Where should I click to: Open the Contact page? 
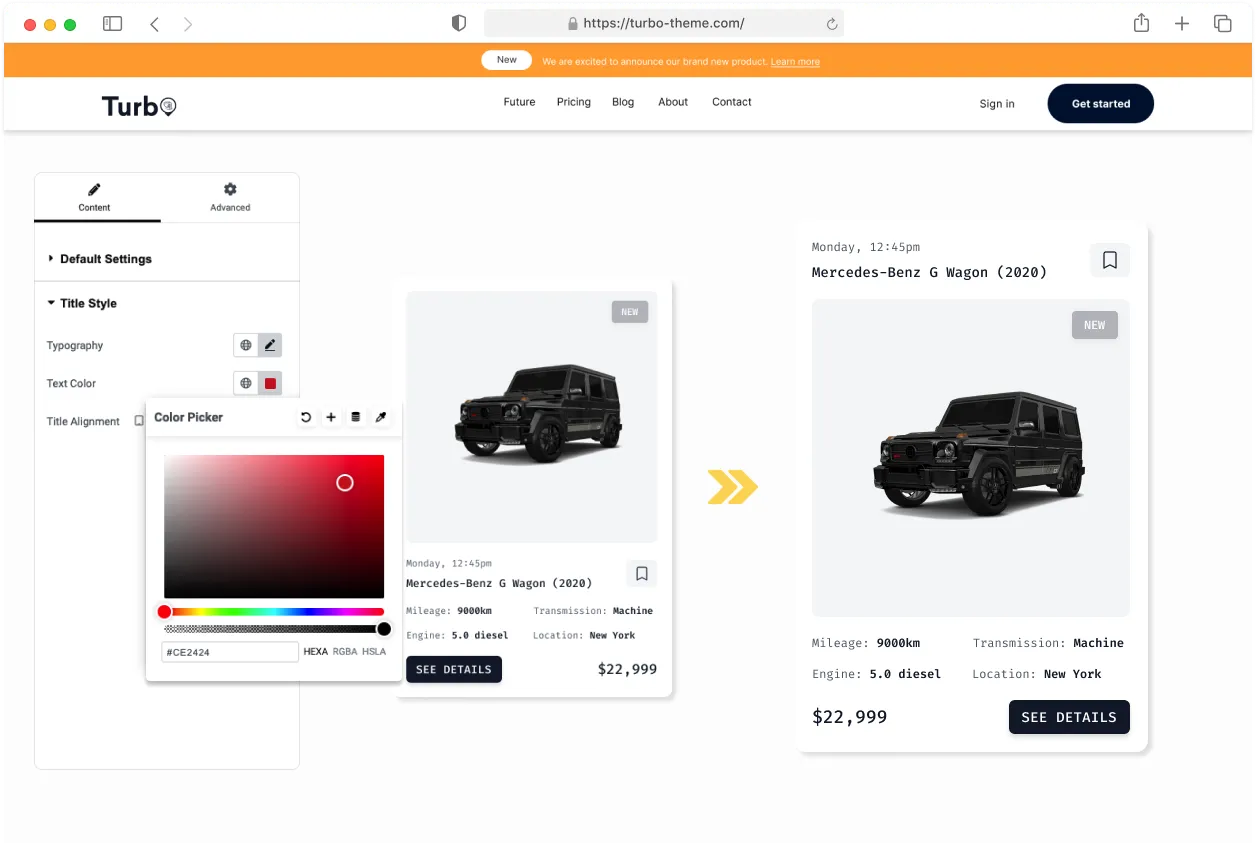click(732, 102)
